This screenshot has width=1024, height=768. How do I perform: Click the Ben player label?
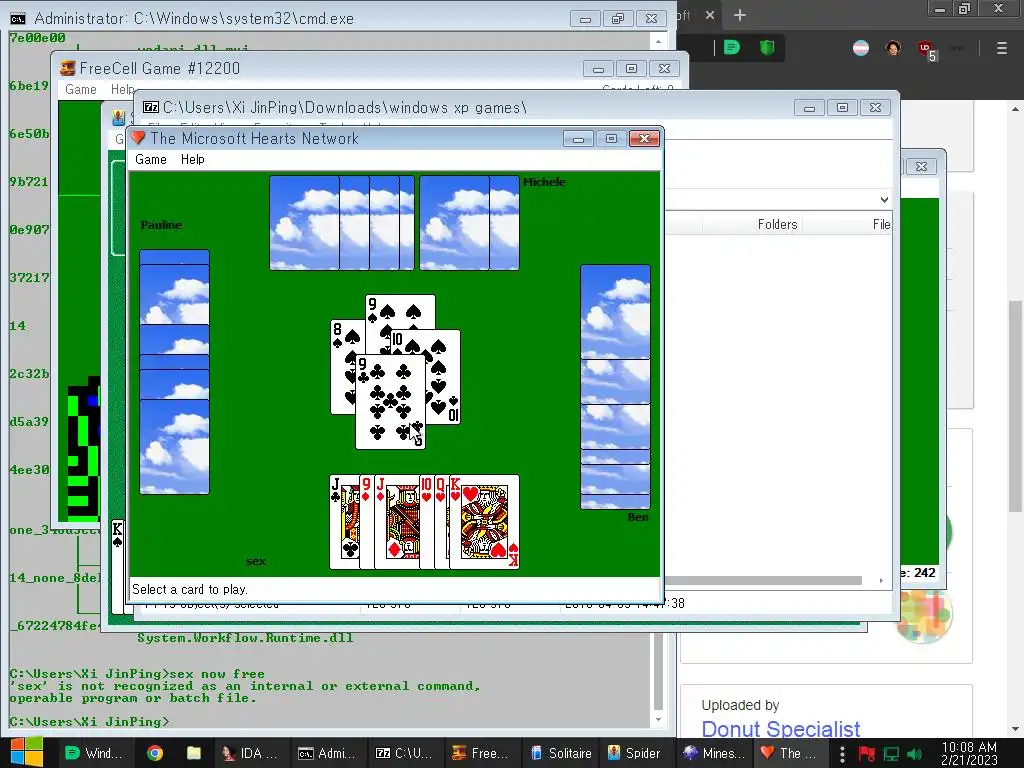click(638, 517)
